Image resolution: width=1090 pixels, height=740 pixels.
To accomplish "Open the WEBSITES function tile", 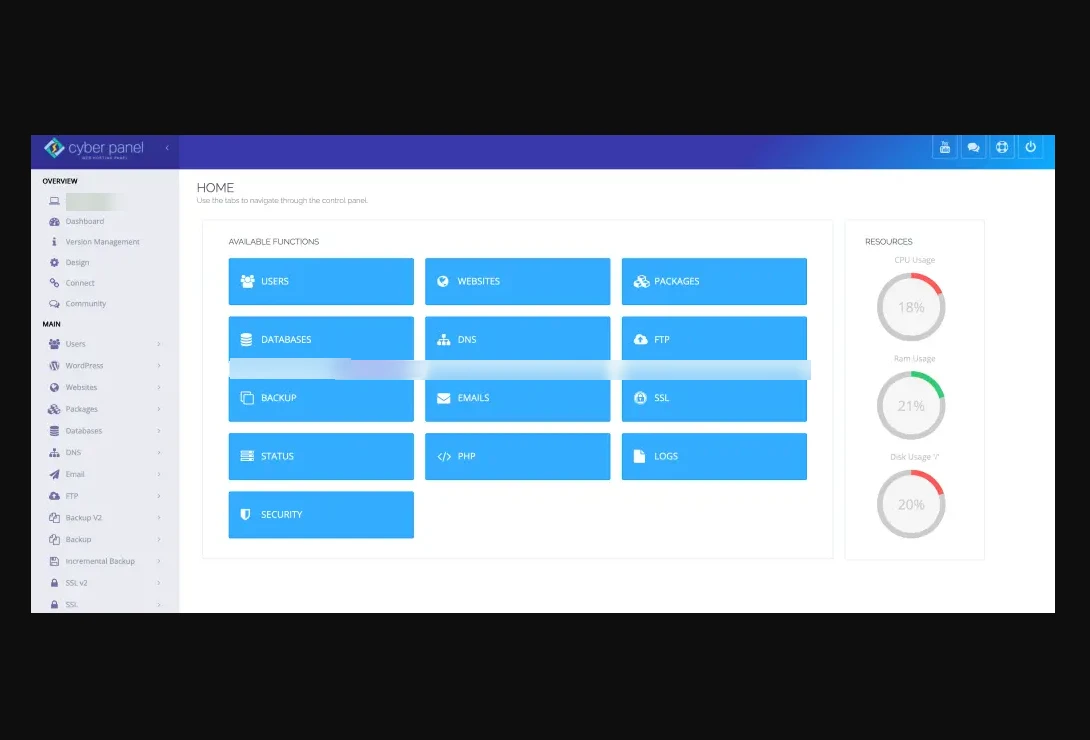I will point(517,281).
